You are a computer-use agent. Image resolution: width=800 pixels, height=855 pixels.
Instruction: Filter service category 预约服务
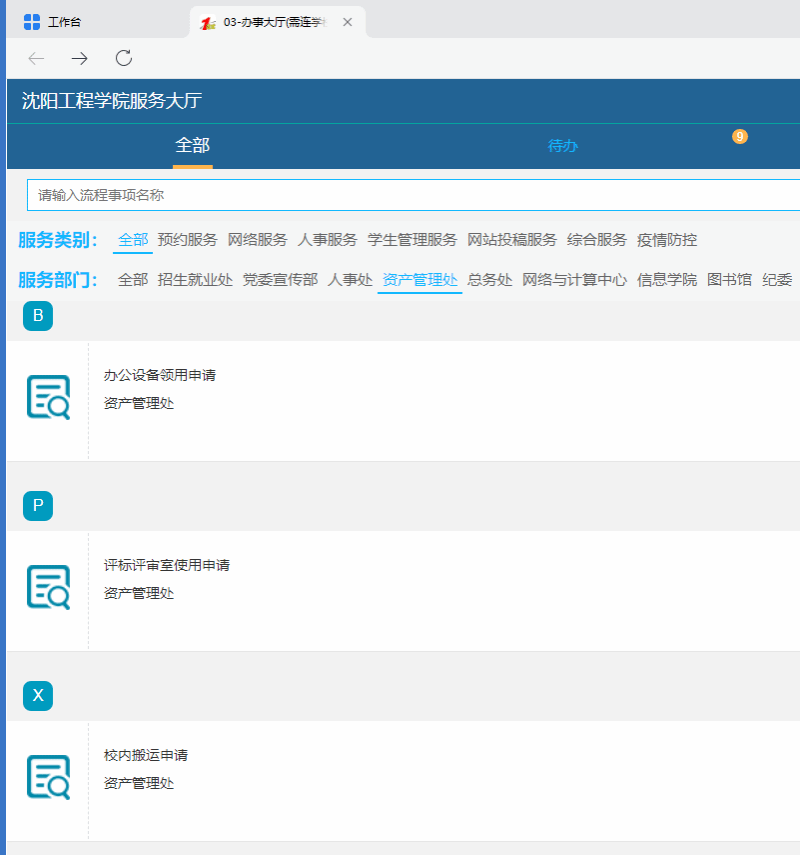click(x=188, y=240)
